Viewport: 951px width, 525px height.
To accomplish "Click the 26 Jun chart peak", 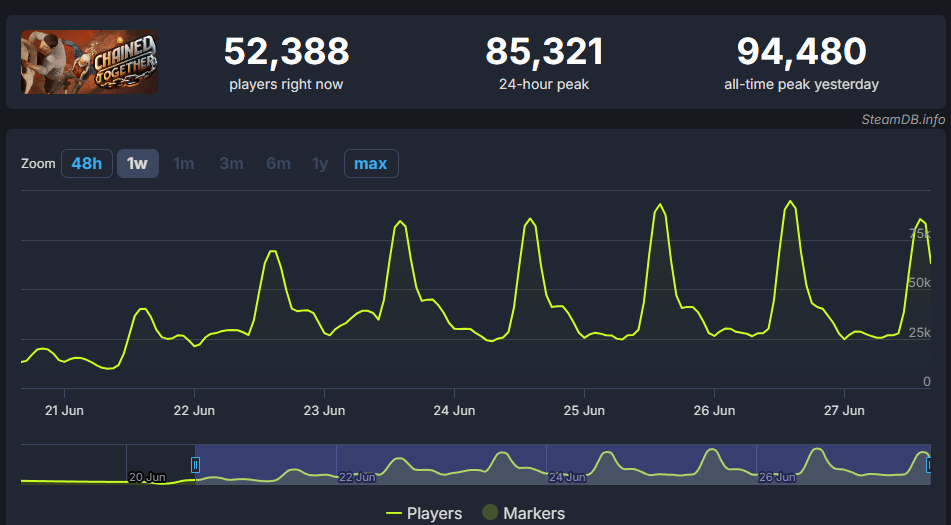I will click(x=789, y=201).
